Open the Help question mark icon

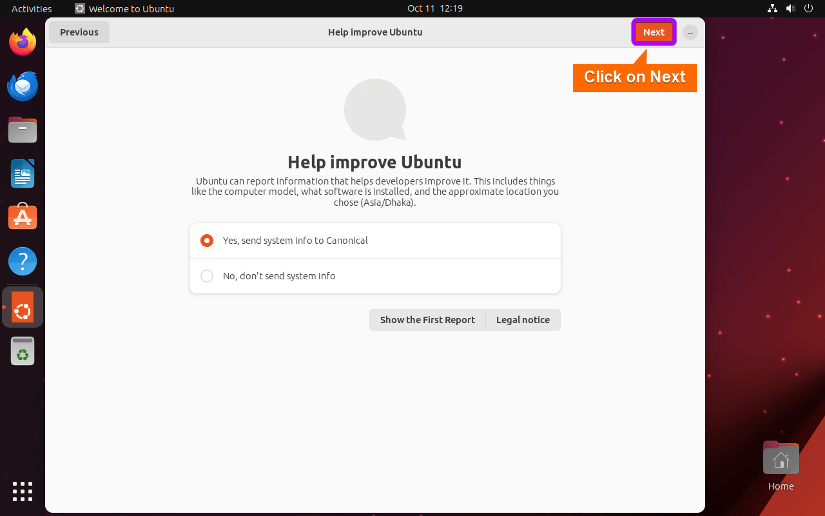[x=22, y=261]
